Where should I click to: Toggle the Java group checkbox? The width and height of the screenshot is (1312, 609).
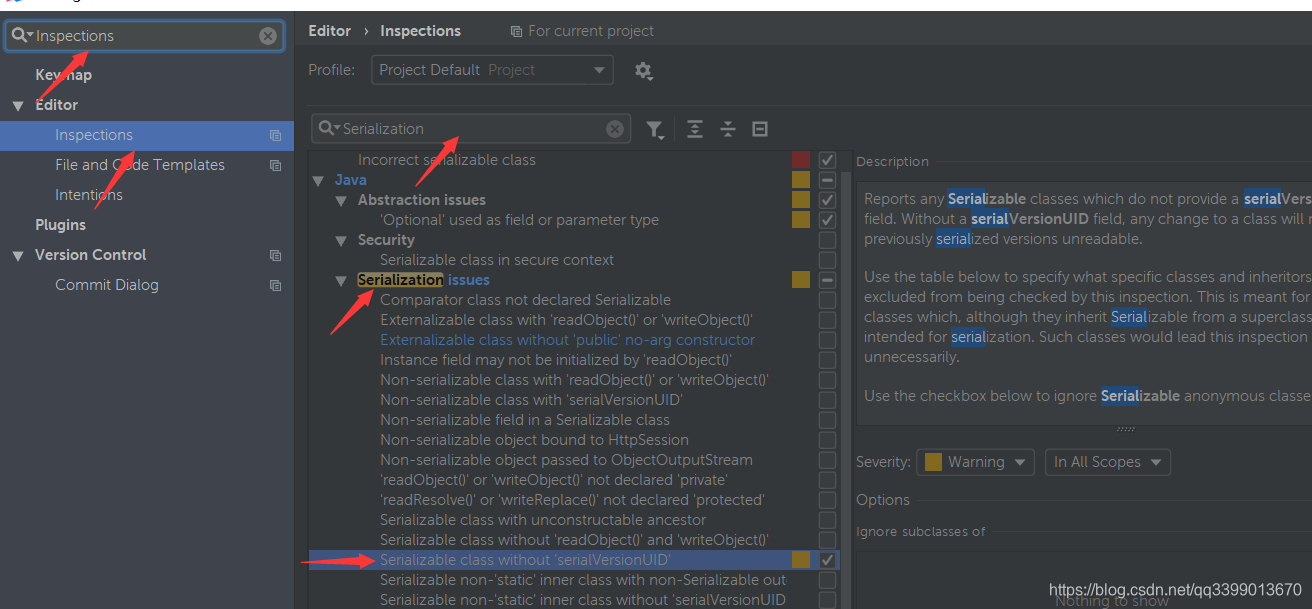pyautogui.click(x=827, y=180)
